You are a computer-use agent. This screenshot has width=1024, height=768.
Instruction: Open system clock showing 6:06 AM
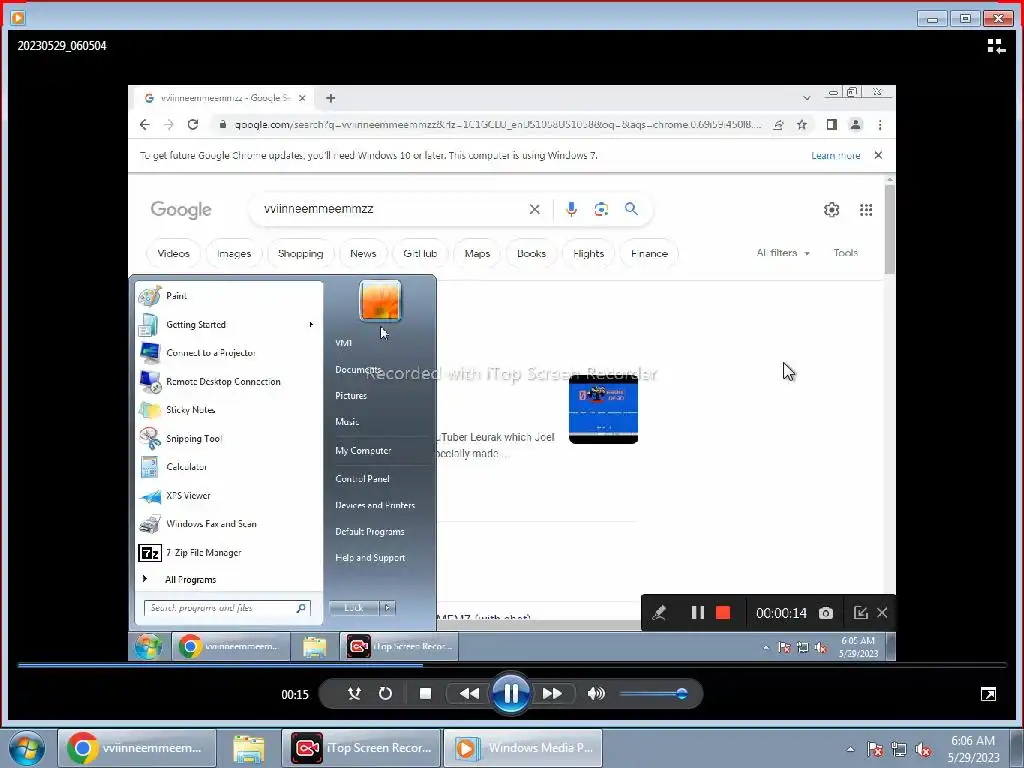click(973, 748)
